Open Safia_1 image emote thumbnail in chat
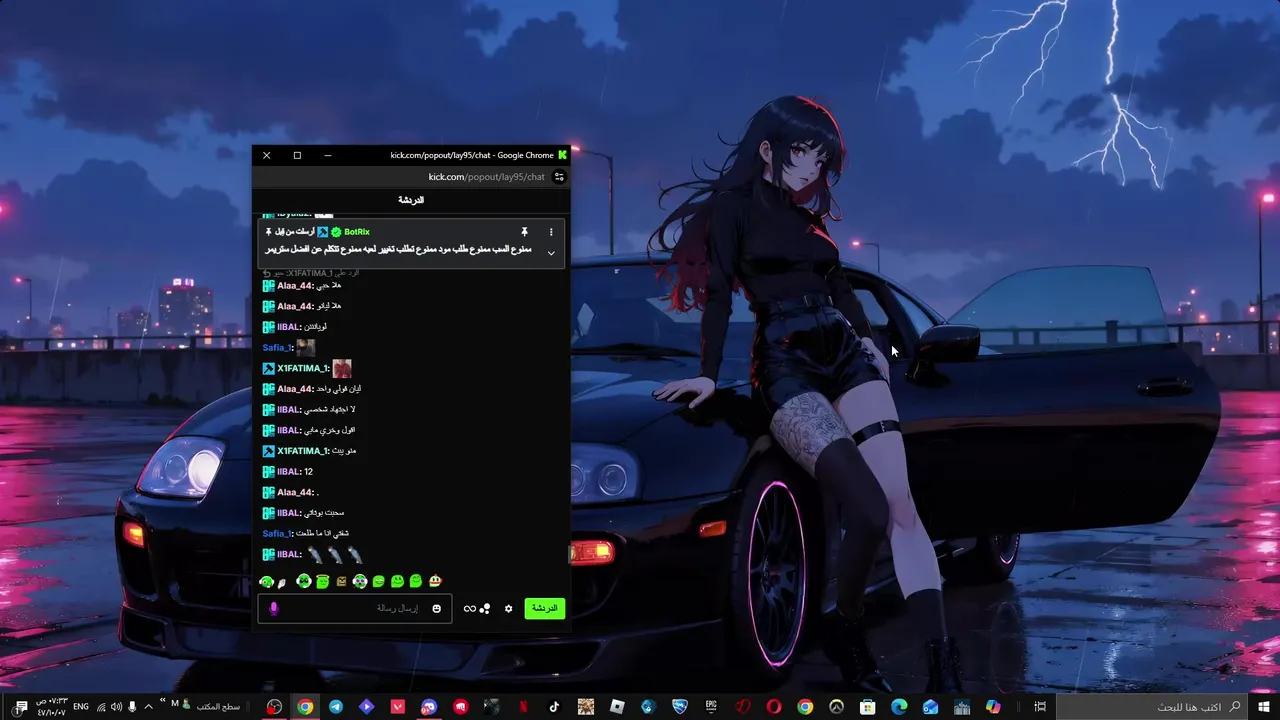 [x=305, y=347]
